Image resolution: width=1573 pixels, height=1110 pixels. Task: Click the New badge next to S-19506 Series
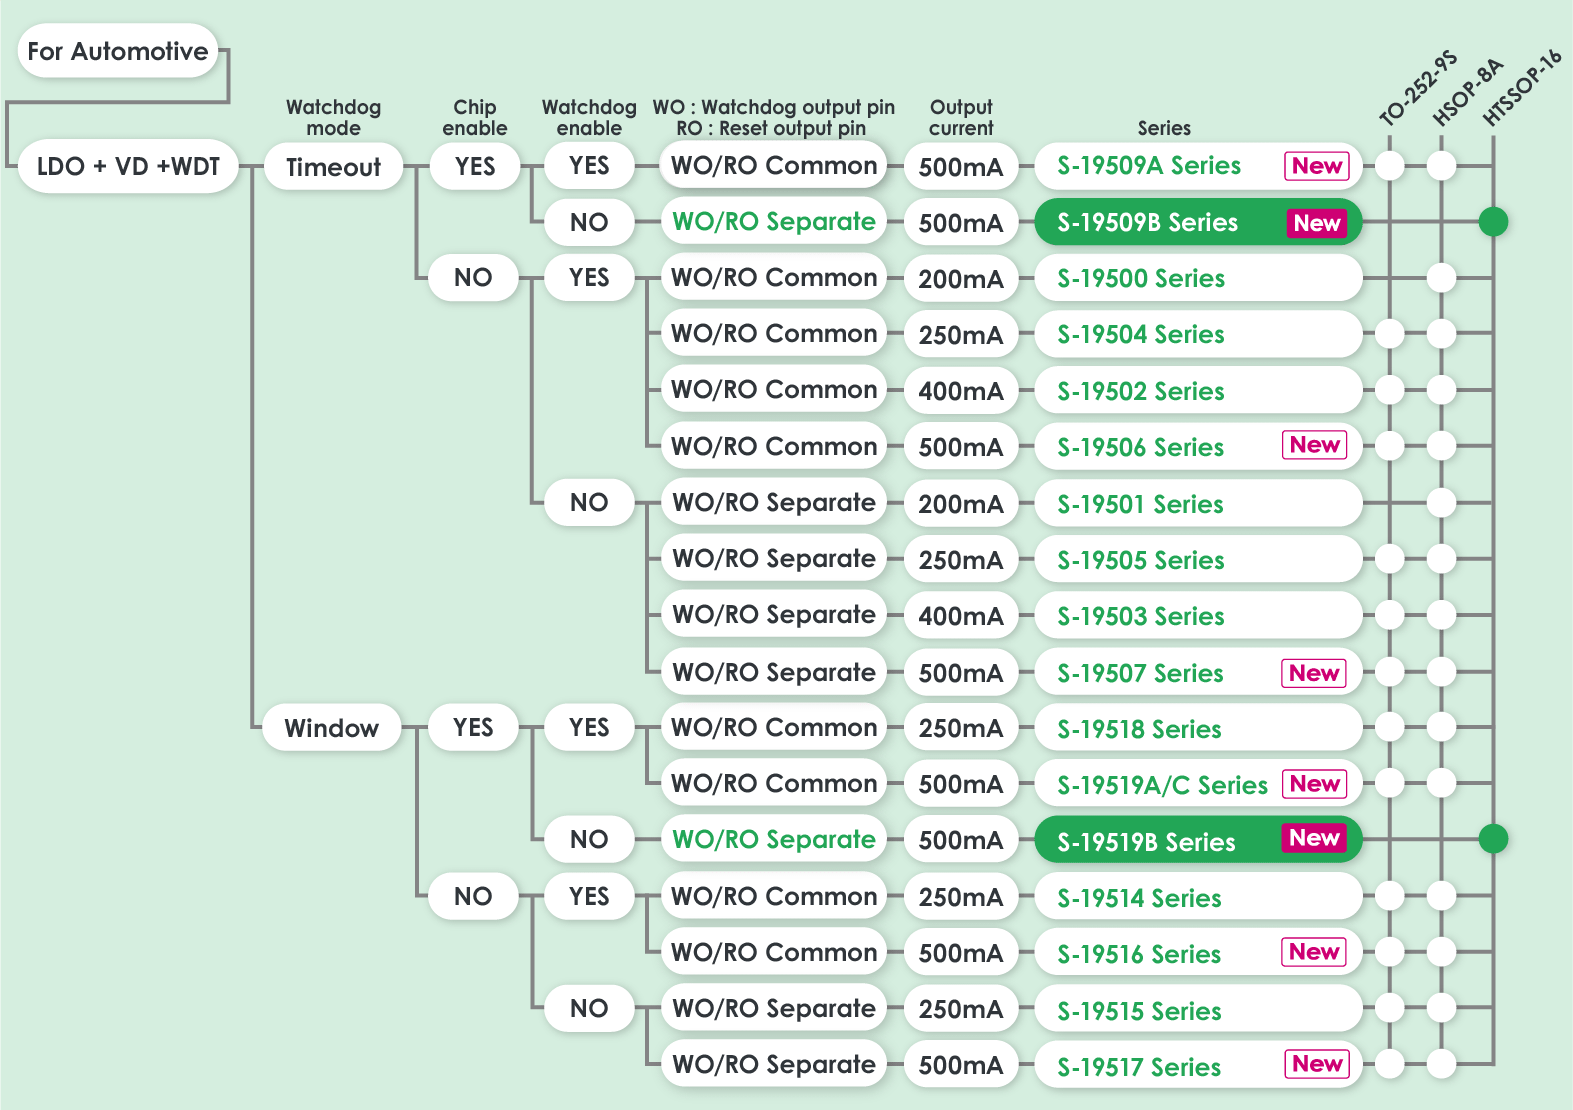point(1314,445)
